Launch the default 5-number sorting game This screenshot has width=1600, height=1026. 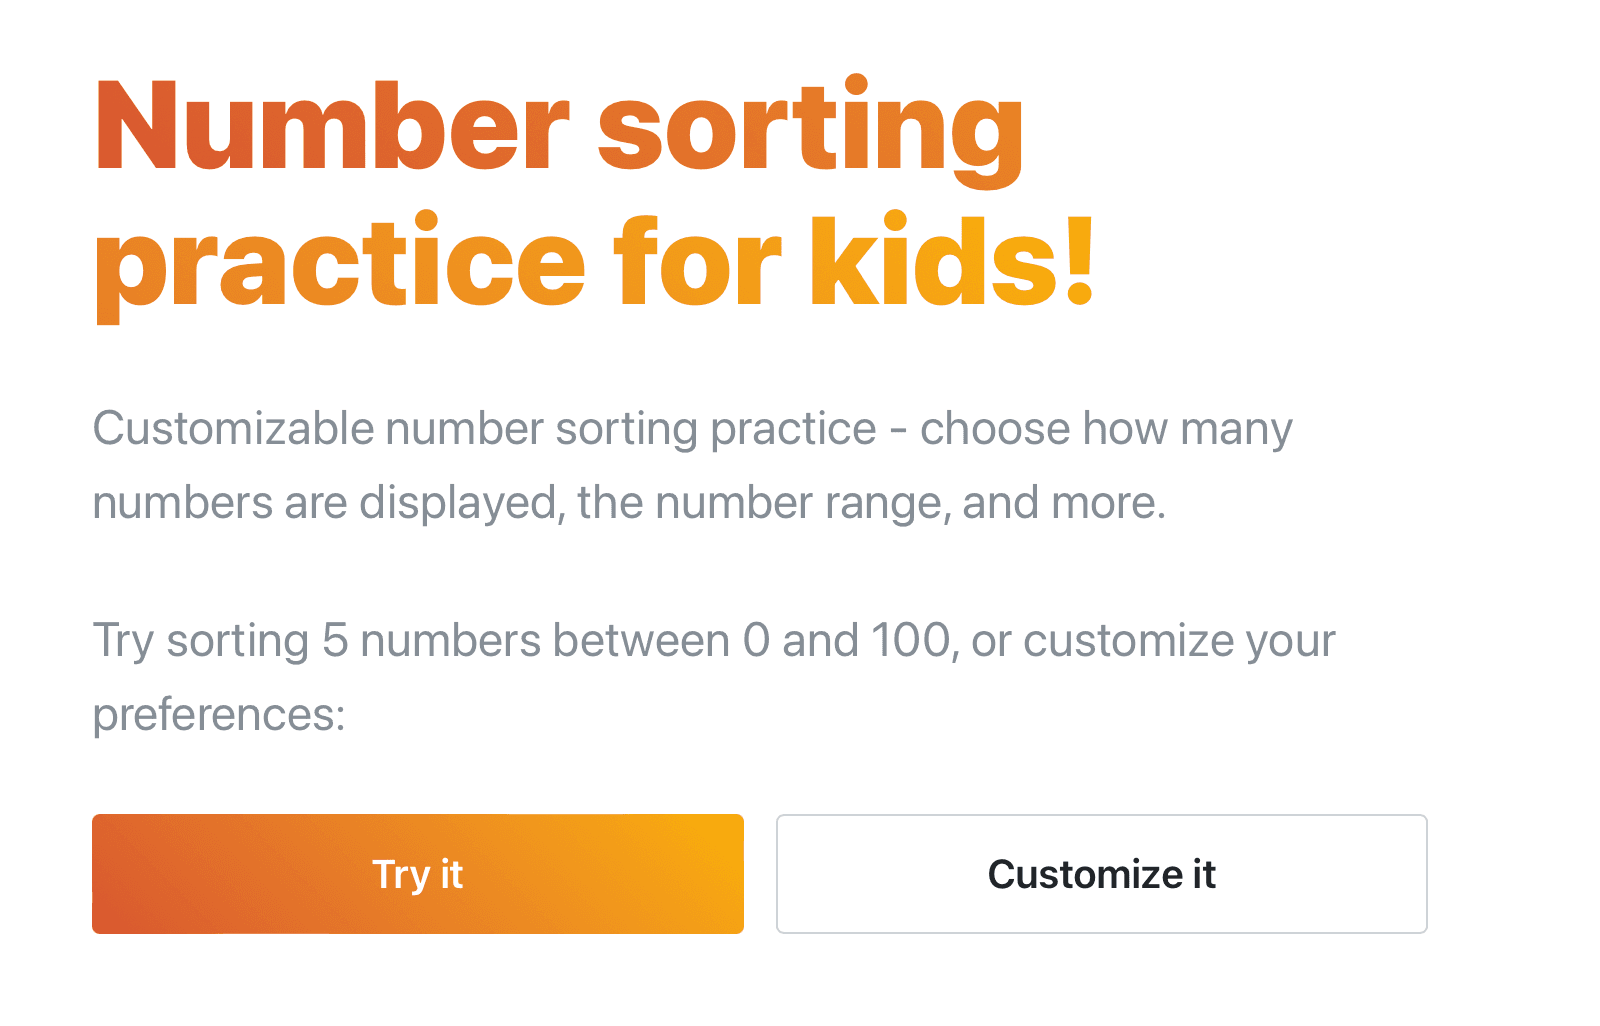coord(417,874)
